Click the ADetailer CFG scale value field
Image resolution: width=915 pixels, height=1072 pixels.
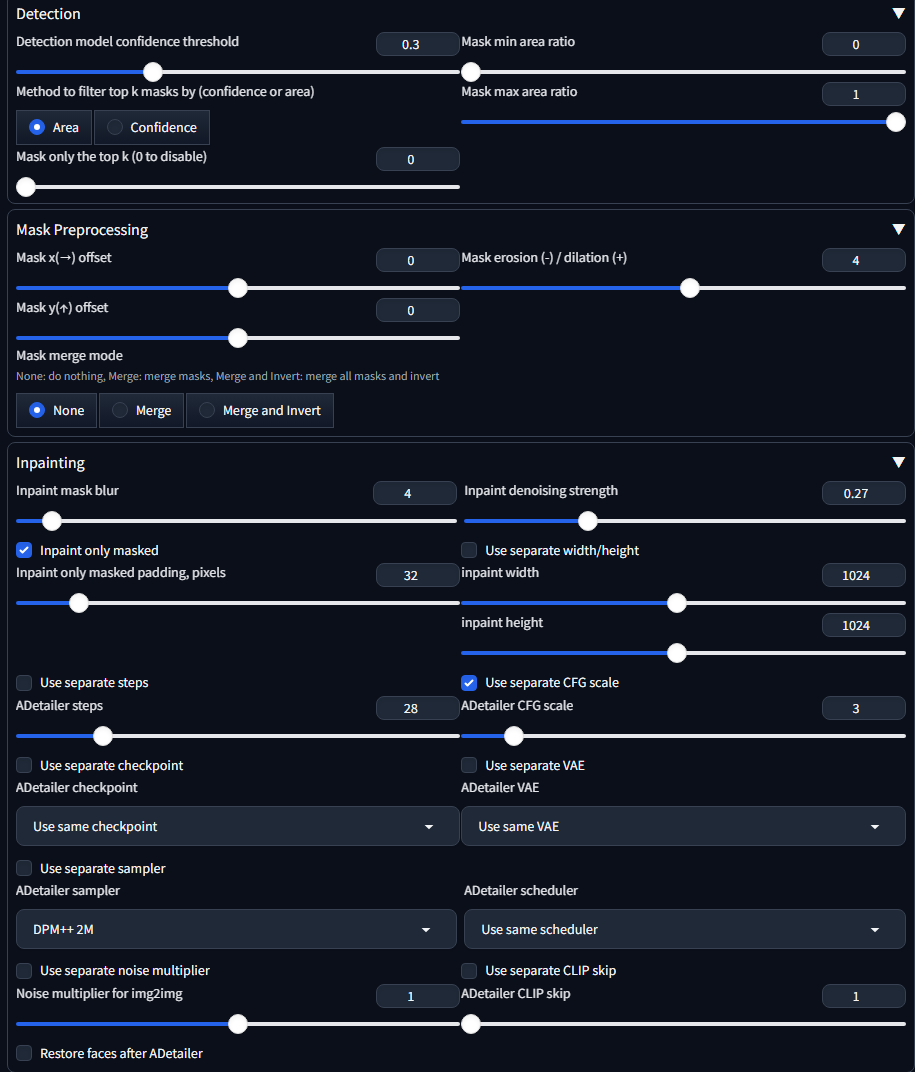tap(863, 708)
